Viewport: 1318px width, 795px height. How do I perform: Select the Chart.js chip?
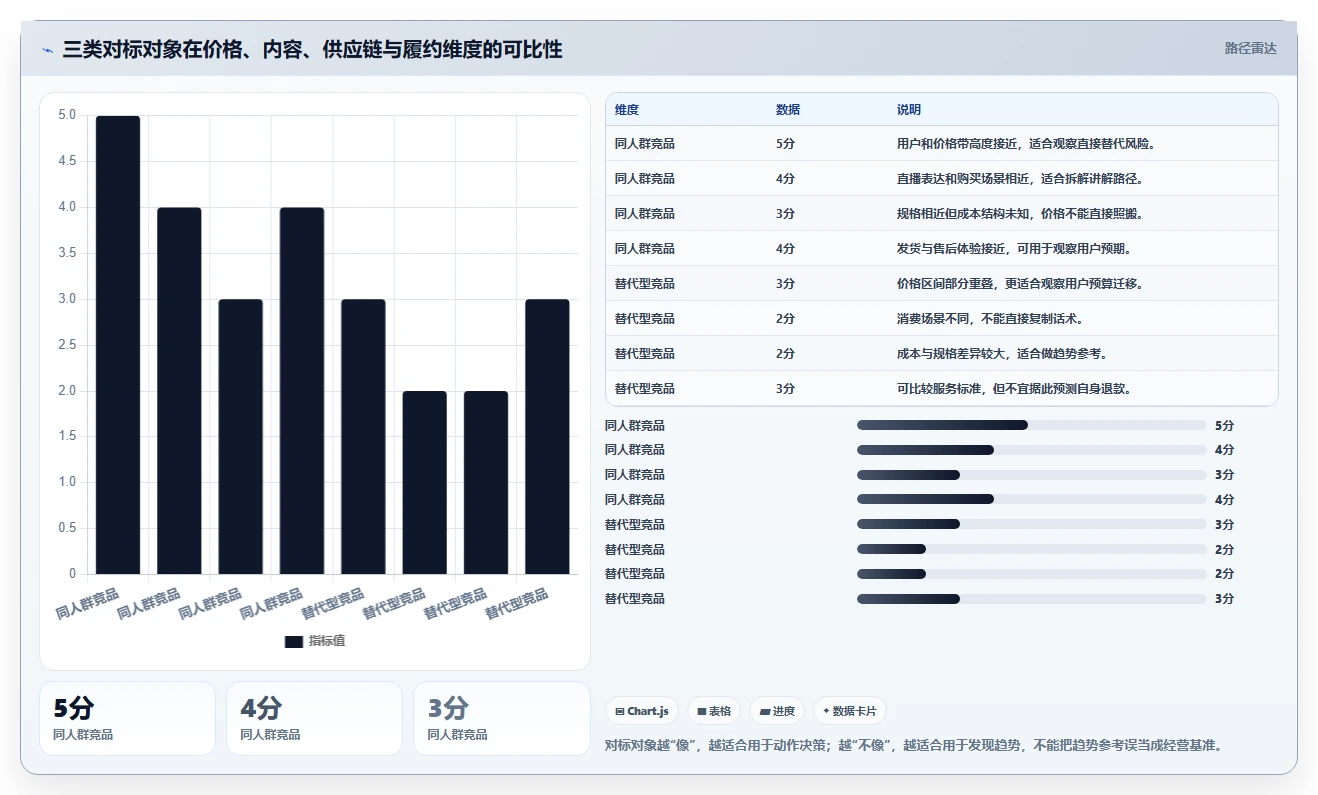642,711
